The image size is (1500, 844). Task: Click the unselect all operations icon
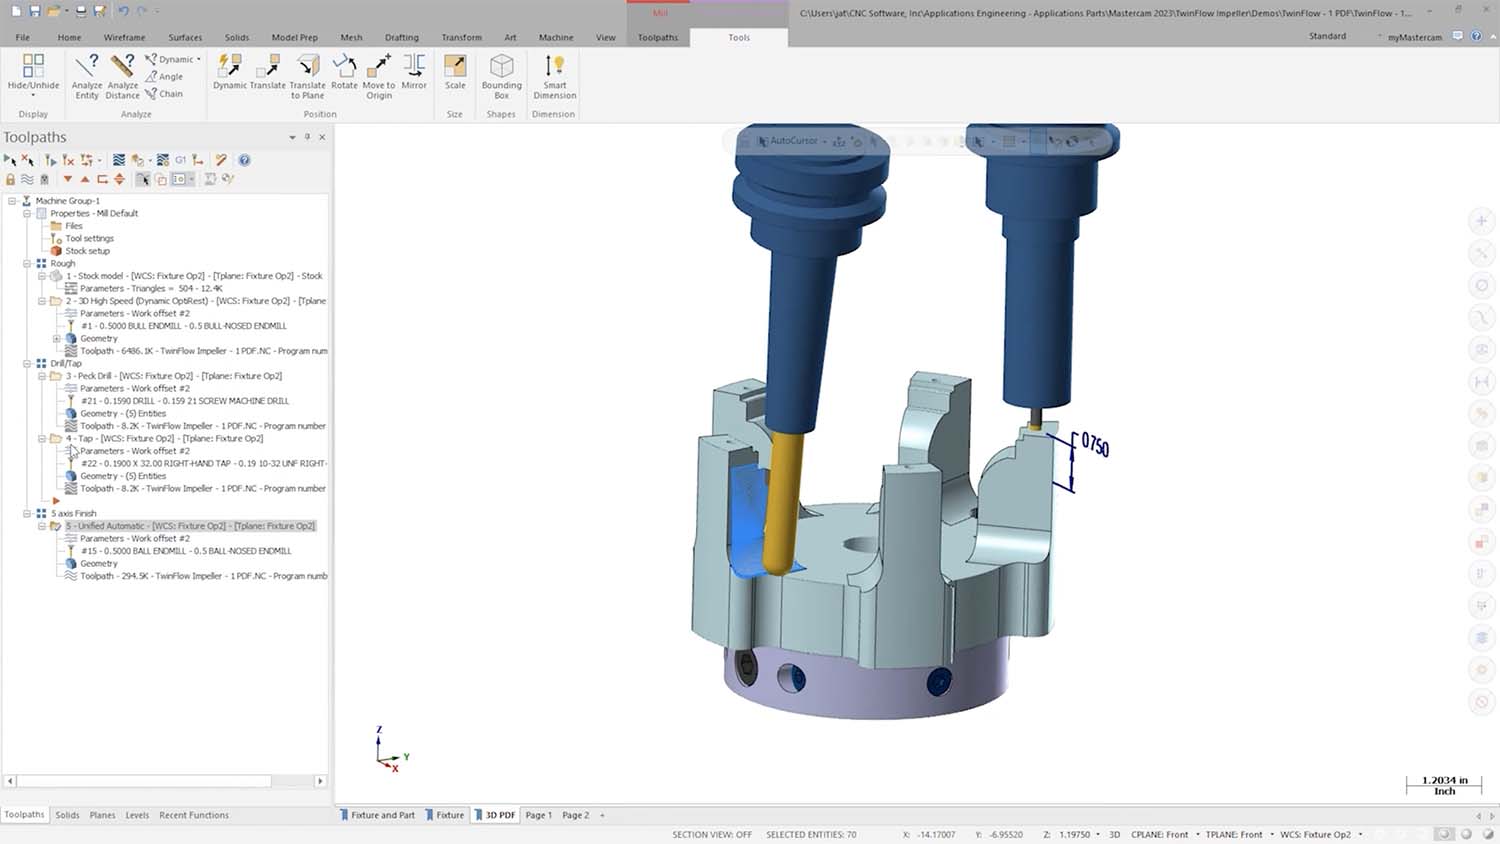coord(27,160)
